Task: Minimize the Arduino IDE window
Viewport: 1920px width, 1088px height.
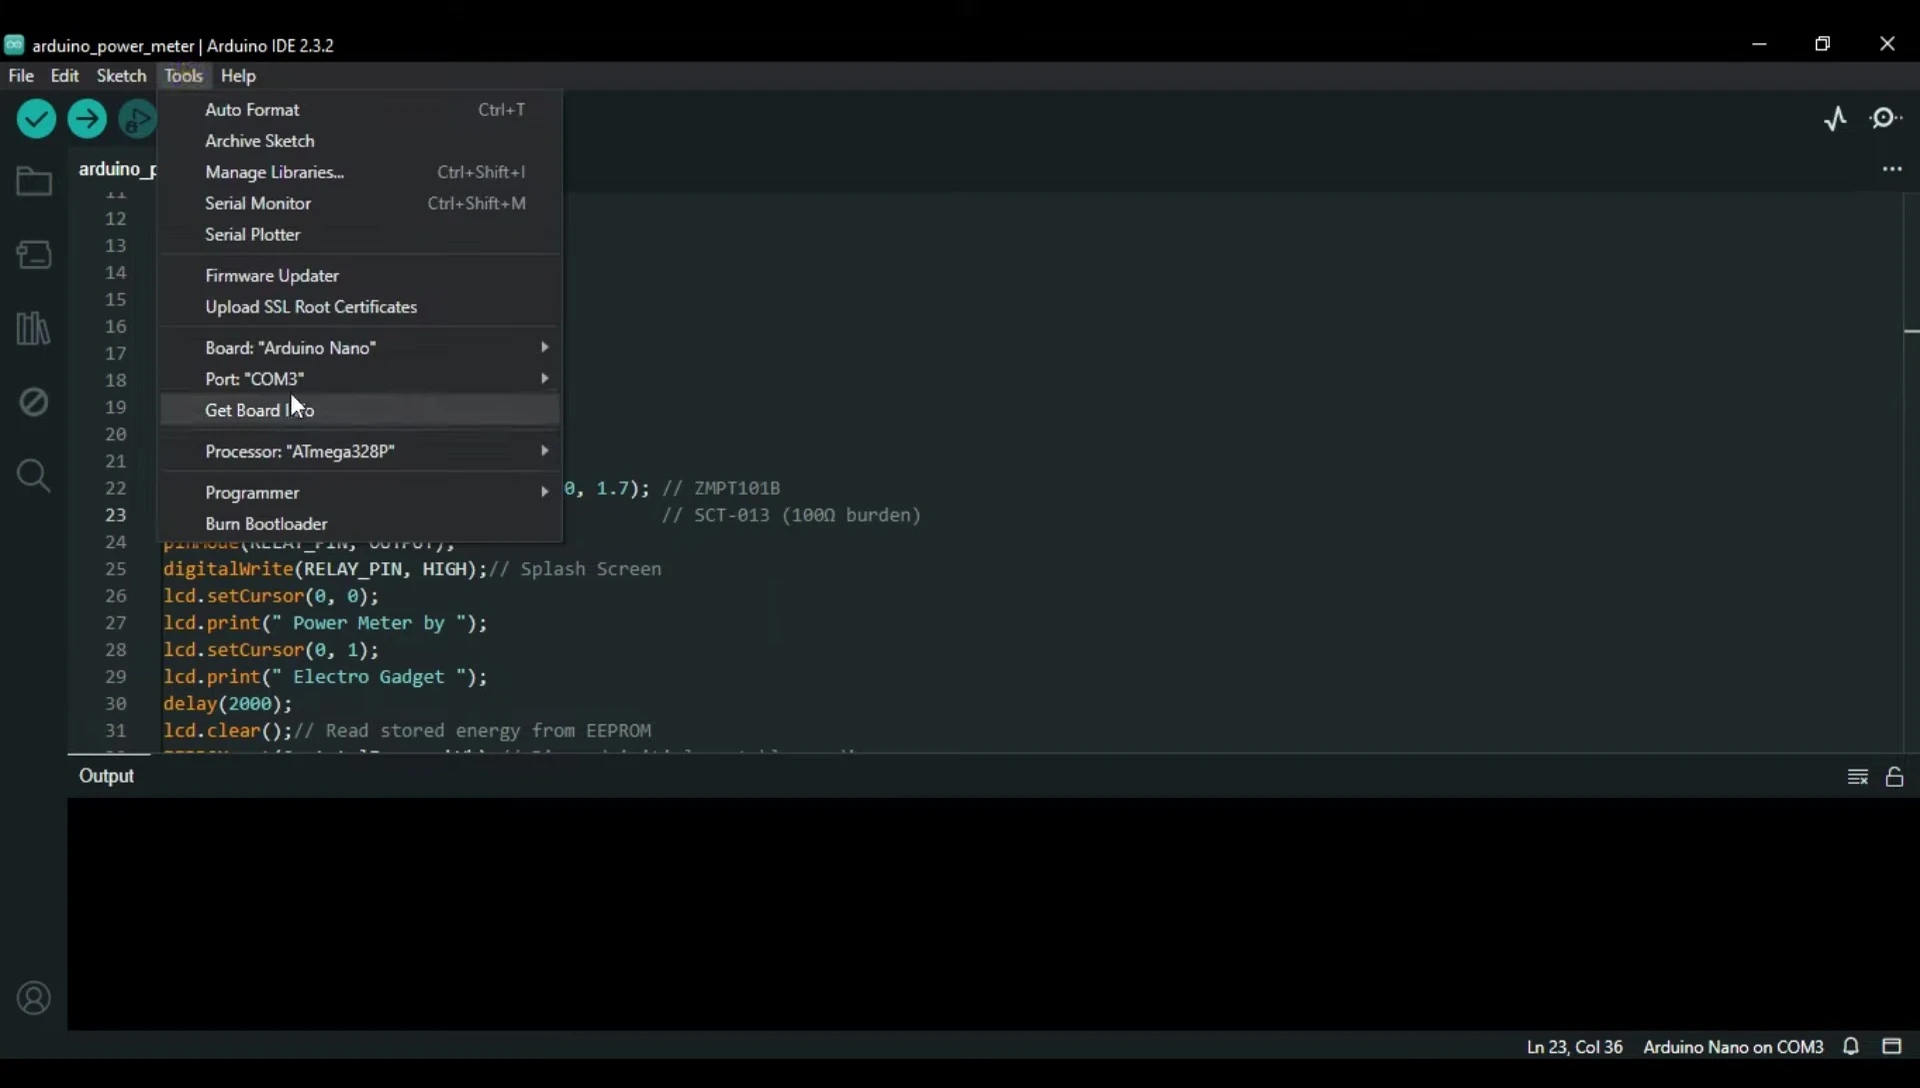Action: (1759, 44)
